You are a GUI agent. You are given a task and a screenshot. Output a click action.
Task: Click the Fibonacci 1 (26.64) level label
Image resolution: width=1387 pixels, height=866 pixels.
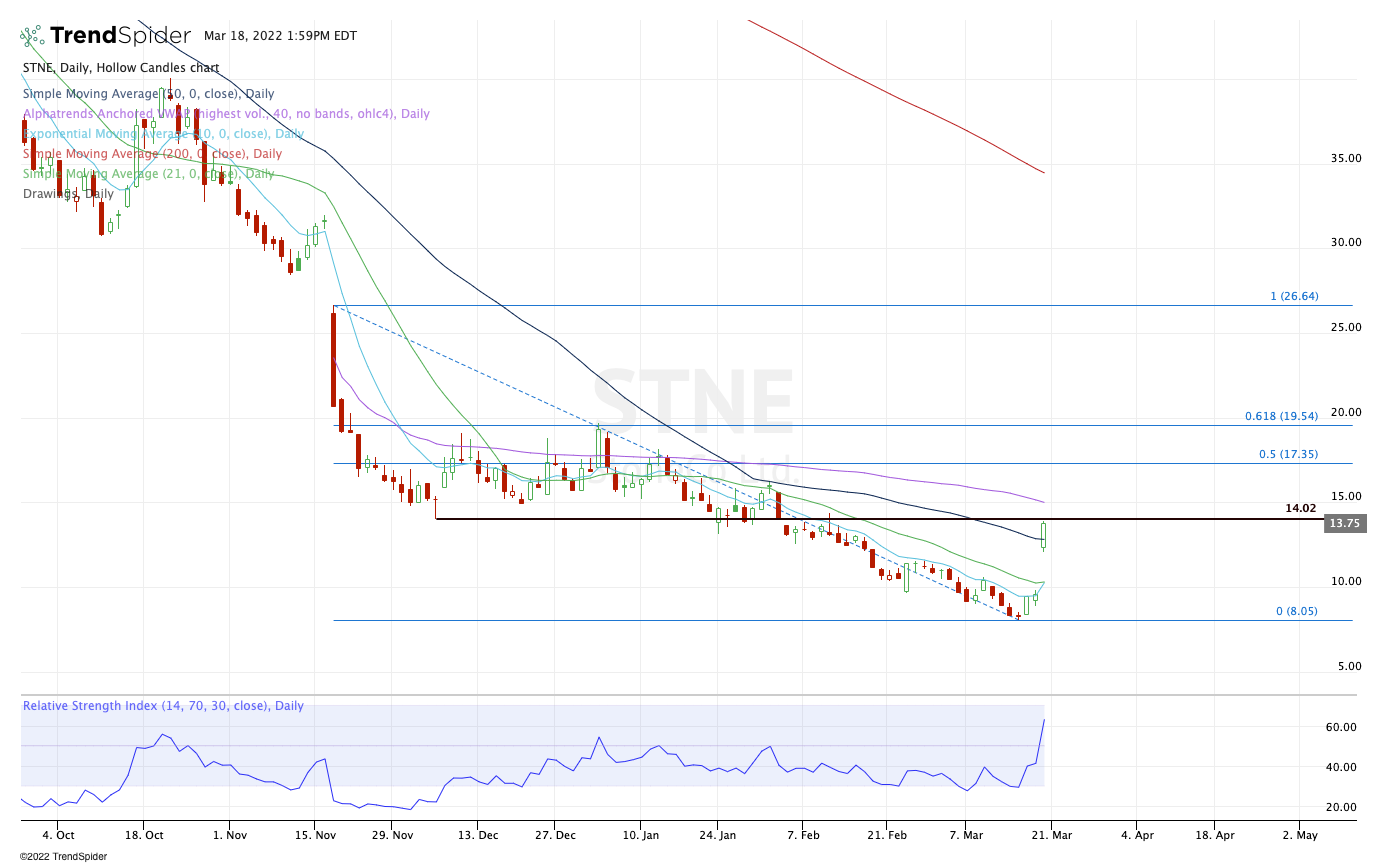click(1293, 296)
